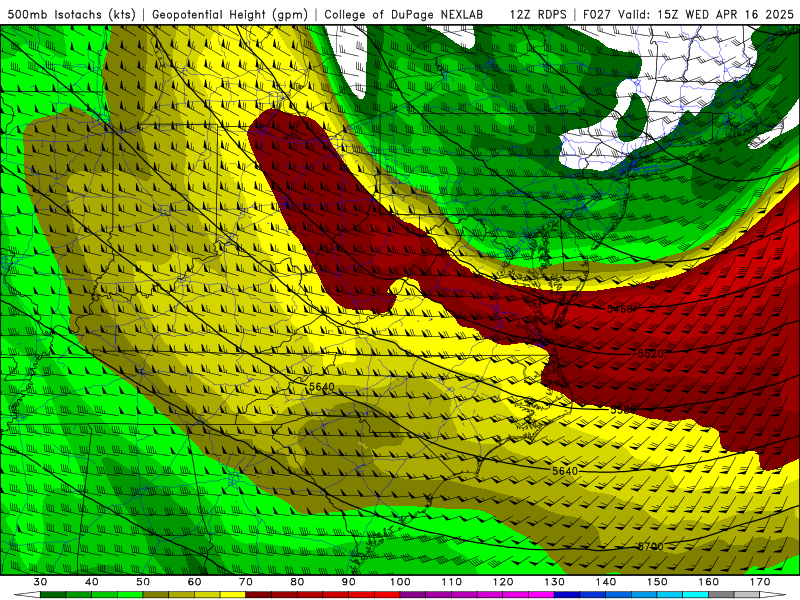Select the "Geopotential Height (gpm)" header text
This screenshot has height=600, width=800.
[x=230, y=15]
